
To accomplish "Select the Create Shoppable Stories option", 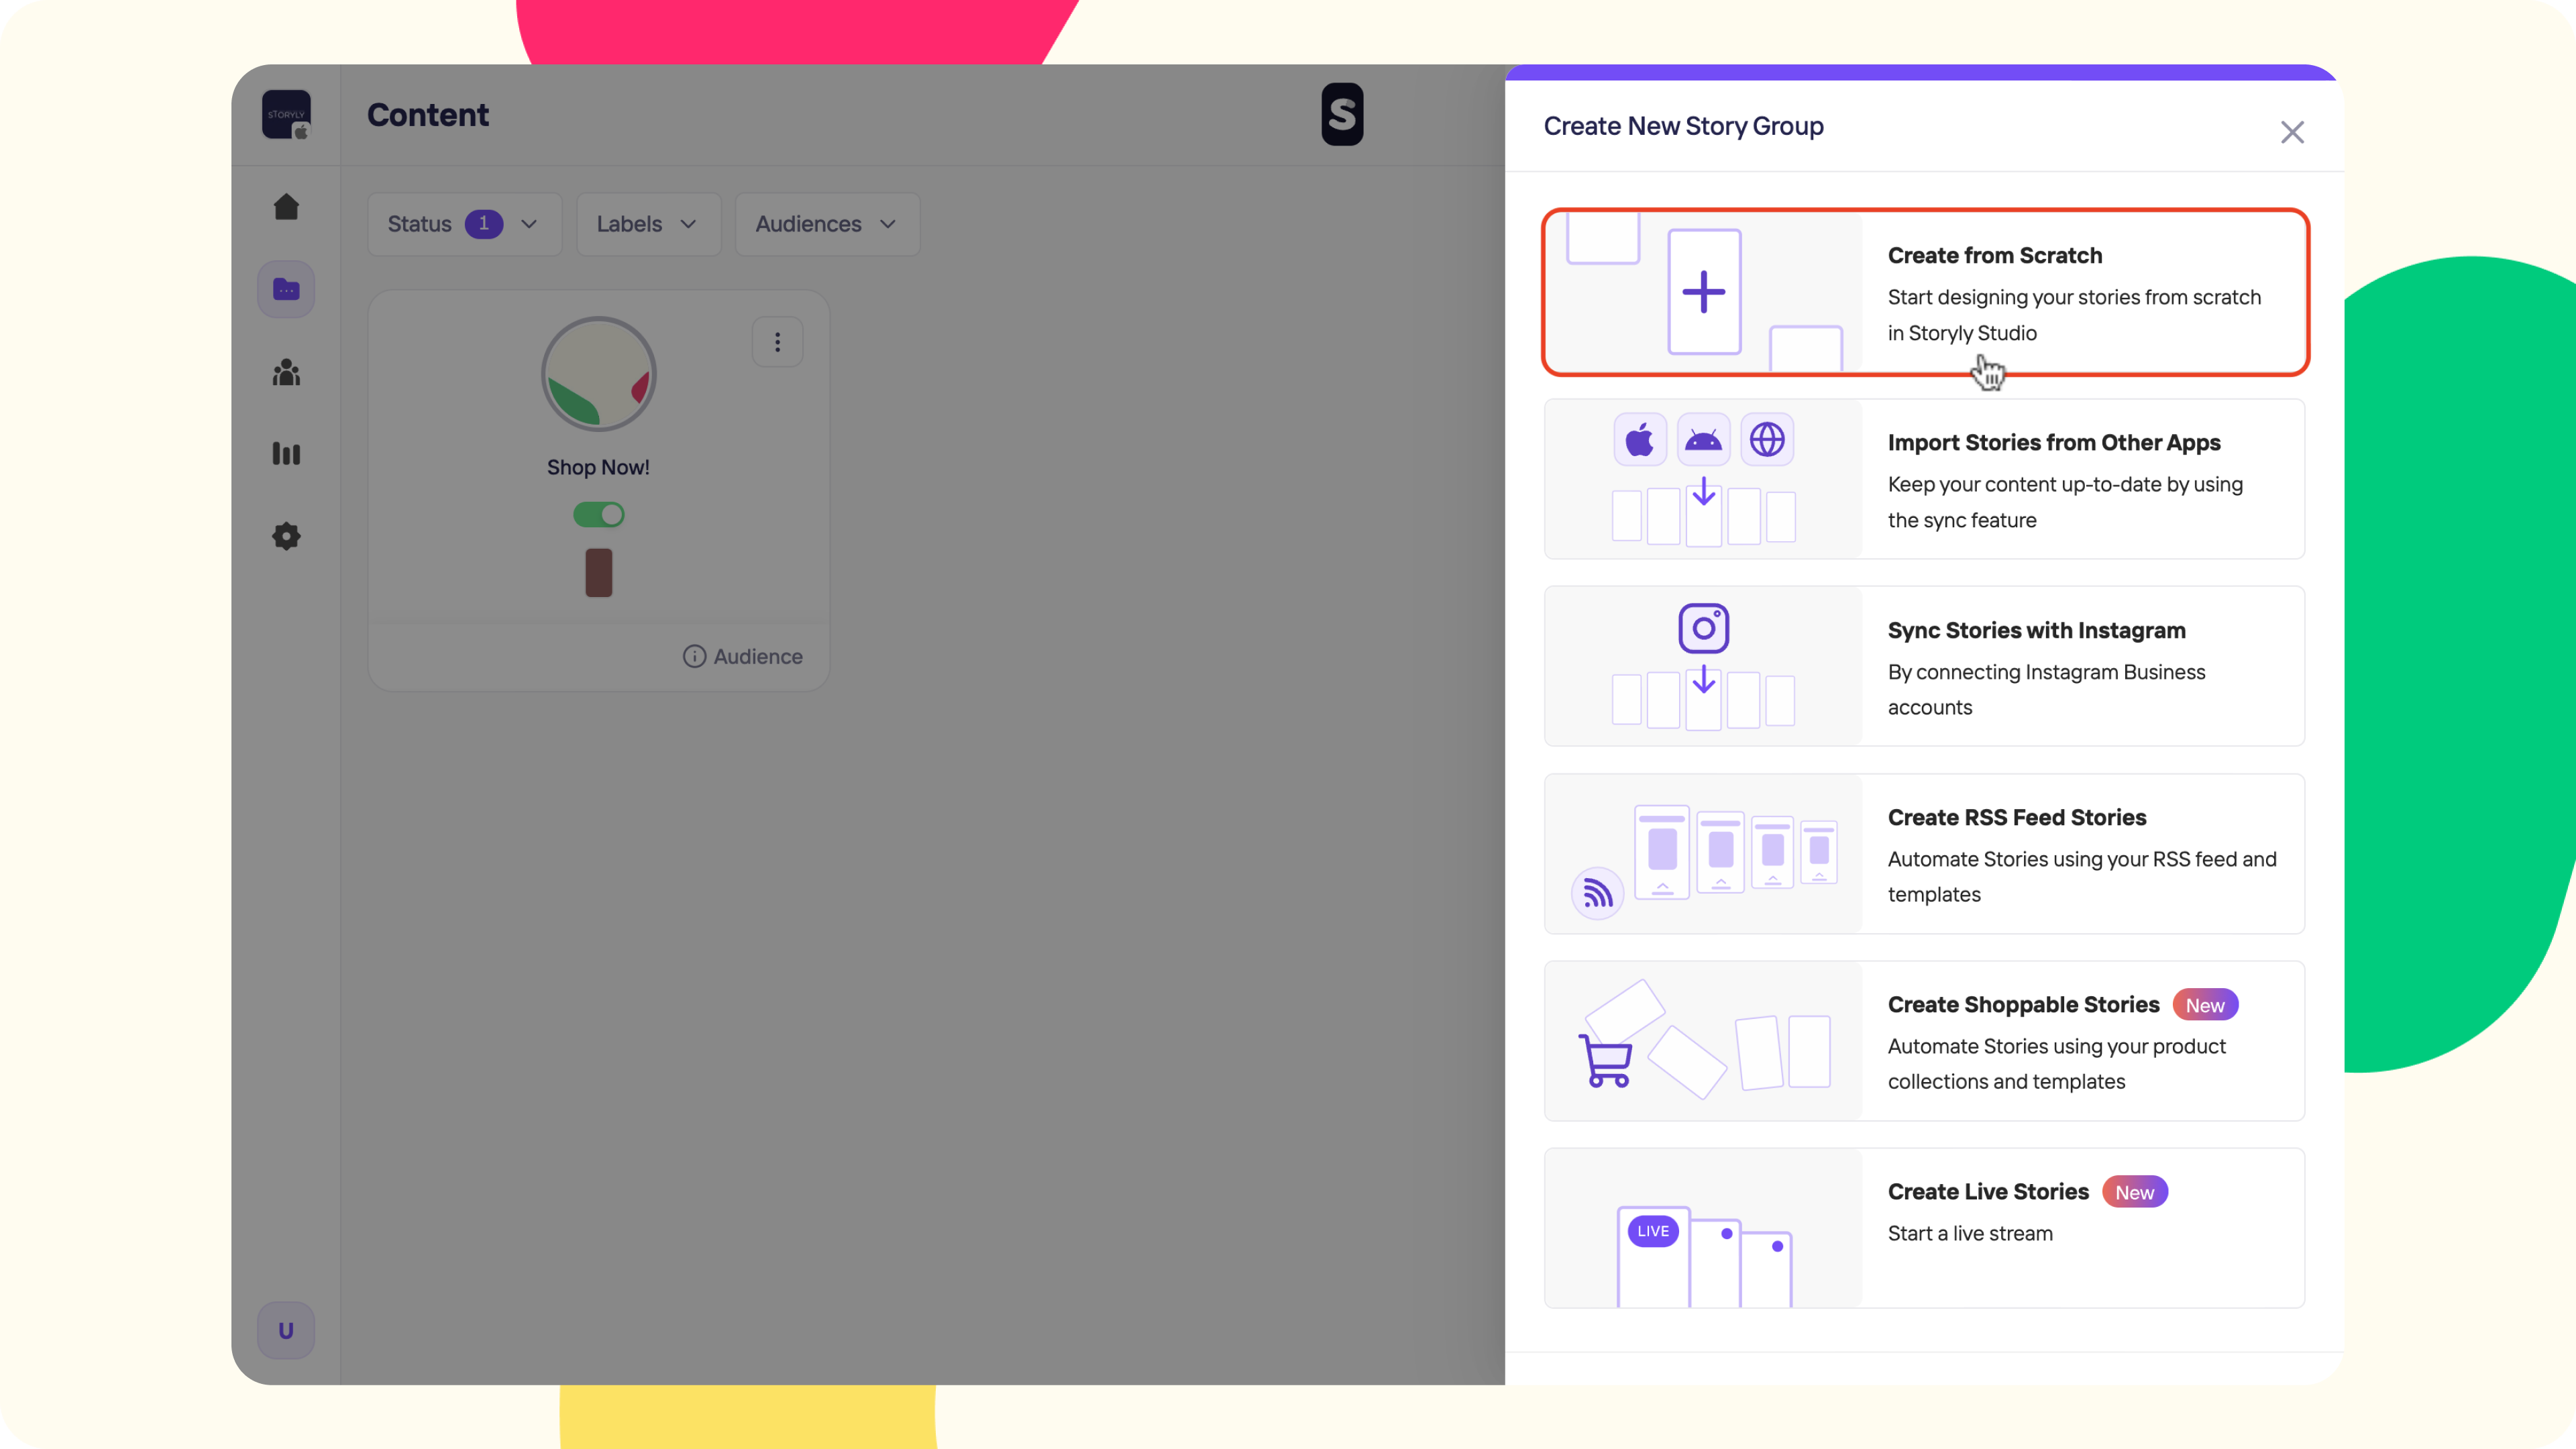I will [1924, 1041].
